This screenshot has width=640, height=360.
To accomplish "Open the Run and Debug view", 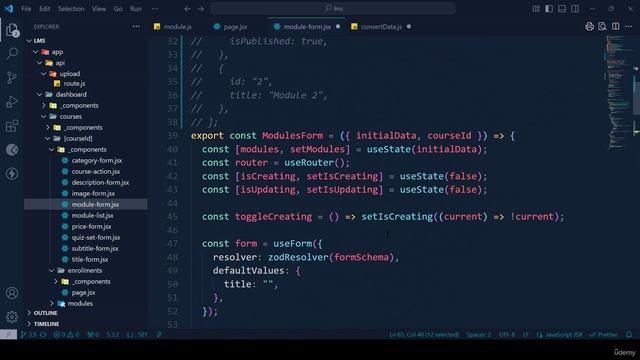I will 12,102.
